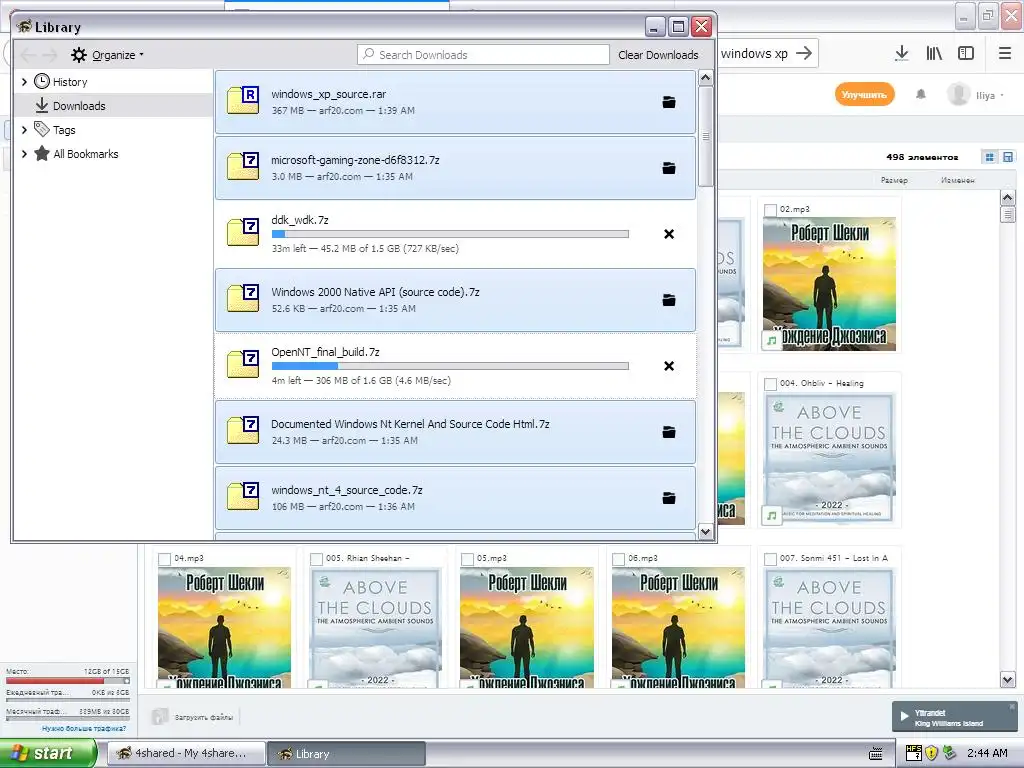Viewport: 1024px width, 768px height.
Task: Click the OpenNT_final_build.7z progress bar
Action: [x=450, y=366]
